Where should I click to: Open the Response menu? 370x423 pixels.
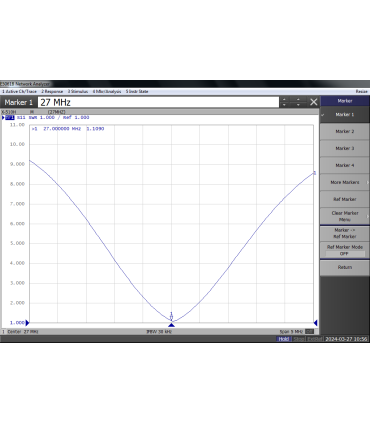52,91
